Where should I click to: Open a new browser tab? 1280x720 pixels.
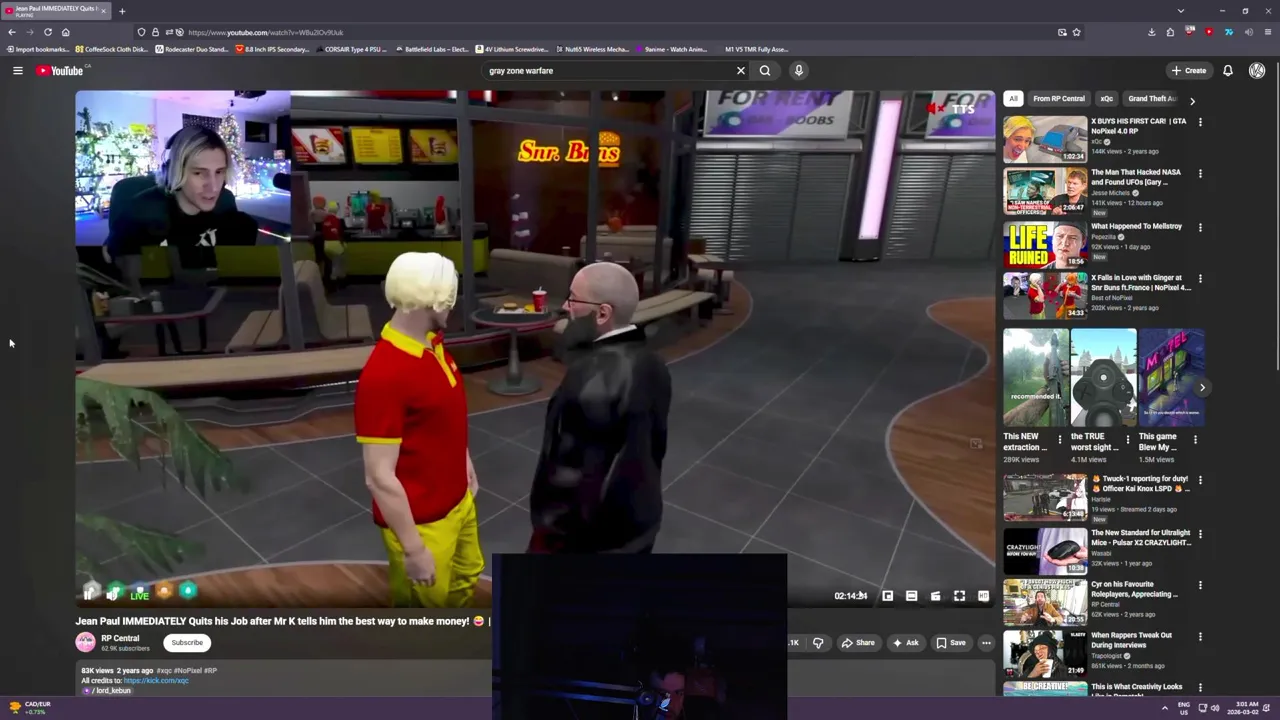[122, 11]
